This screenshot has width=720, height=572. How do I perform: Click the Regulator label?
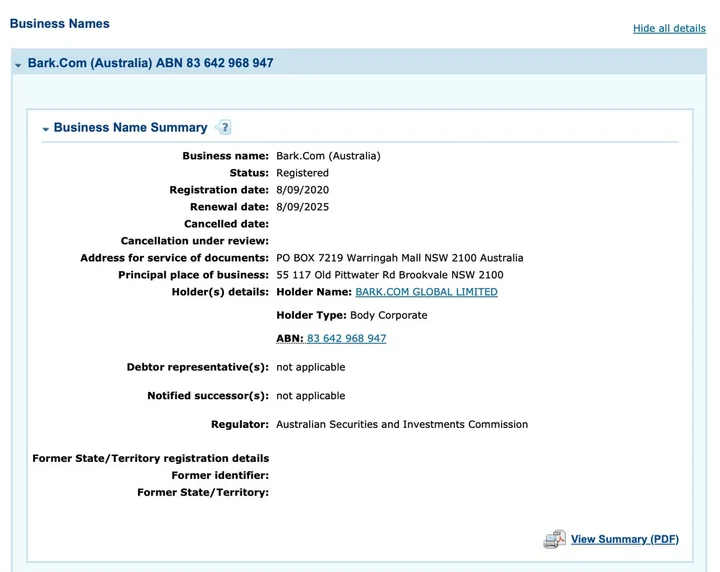coord(240,424)
